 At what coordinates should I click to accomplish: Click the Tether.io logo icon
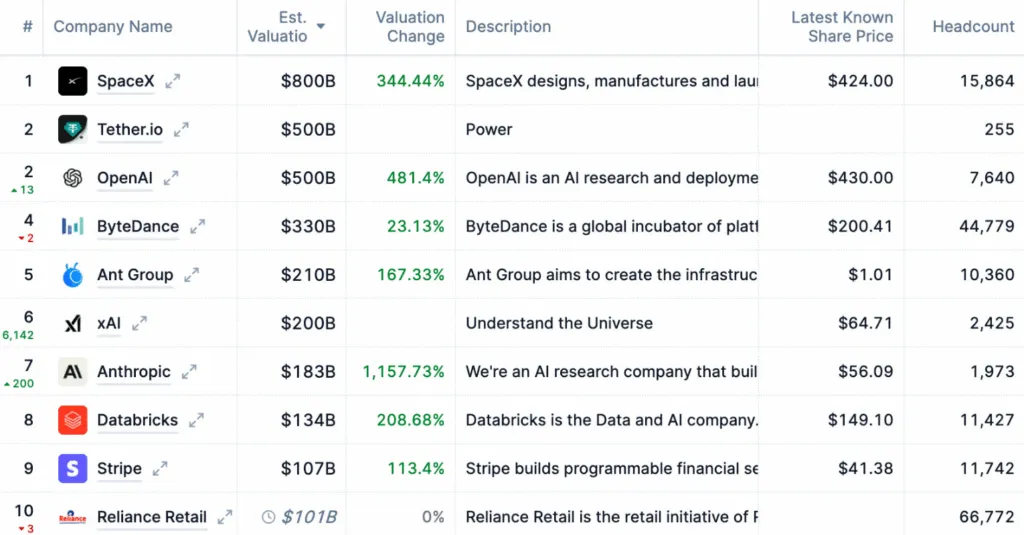[73, 129]
